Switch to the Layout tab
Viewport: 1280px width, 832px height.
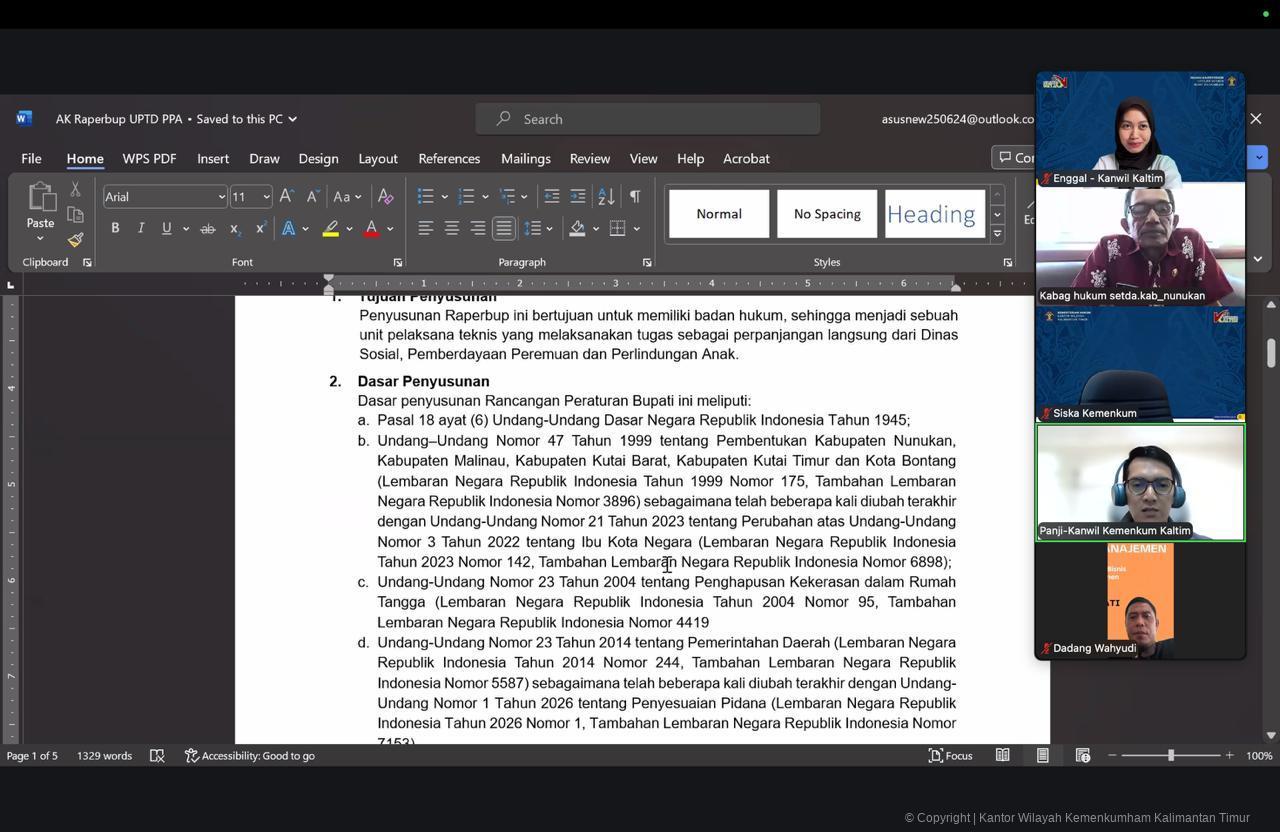click(x=378, y=159)
